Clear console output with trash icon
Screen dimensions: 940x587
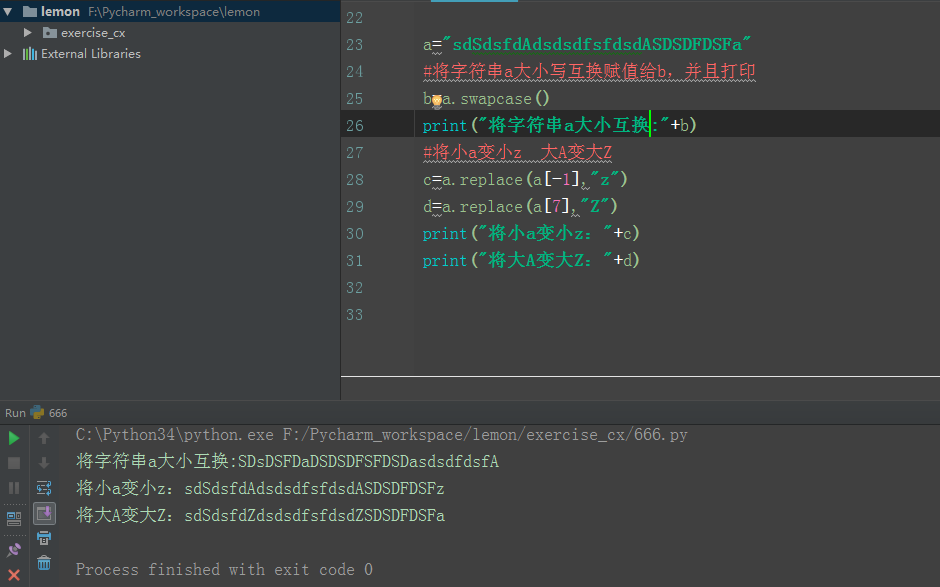click(44, 563)
